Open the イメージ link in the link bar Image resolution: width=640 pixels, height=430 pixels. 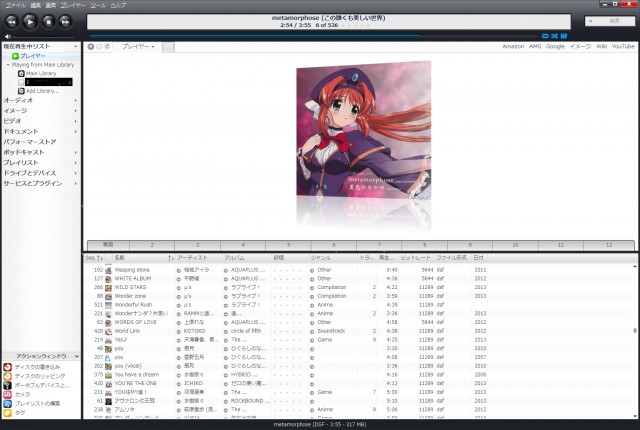point(580,47)
